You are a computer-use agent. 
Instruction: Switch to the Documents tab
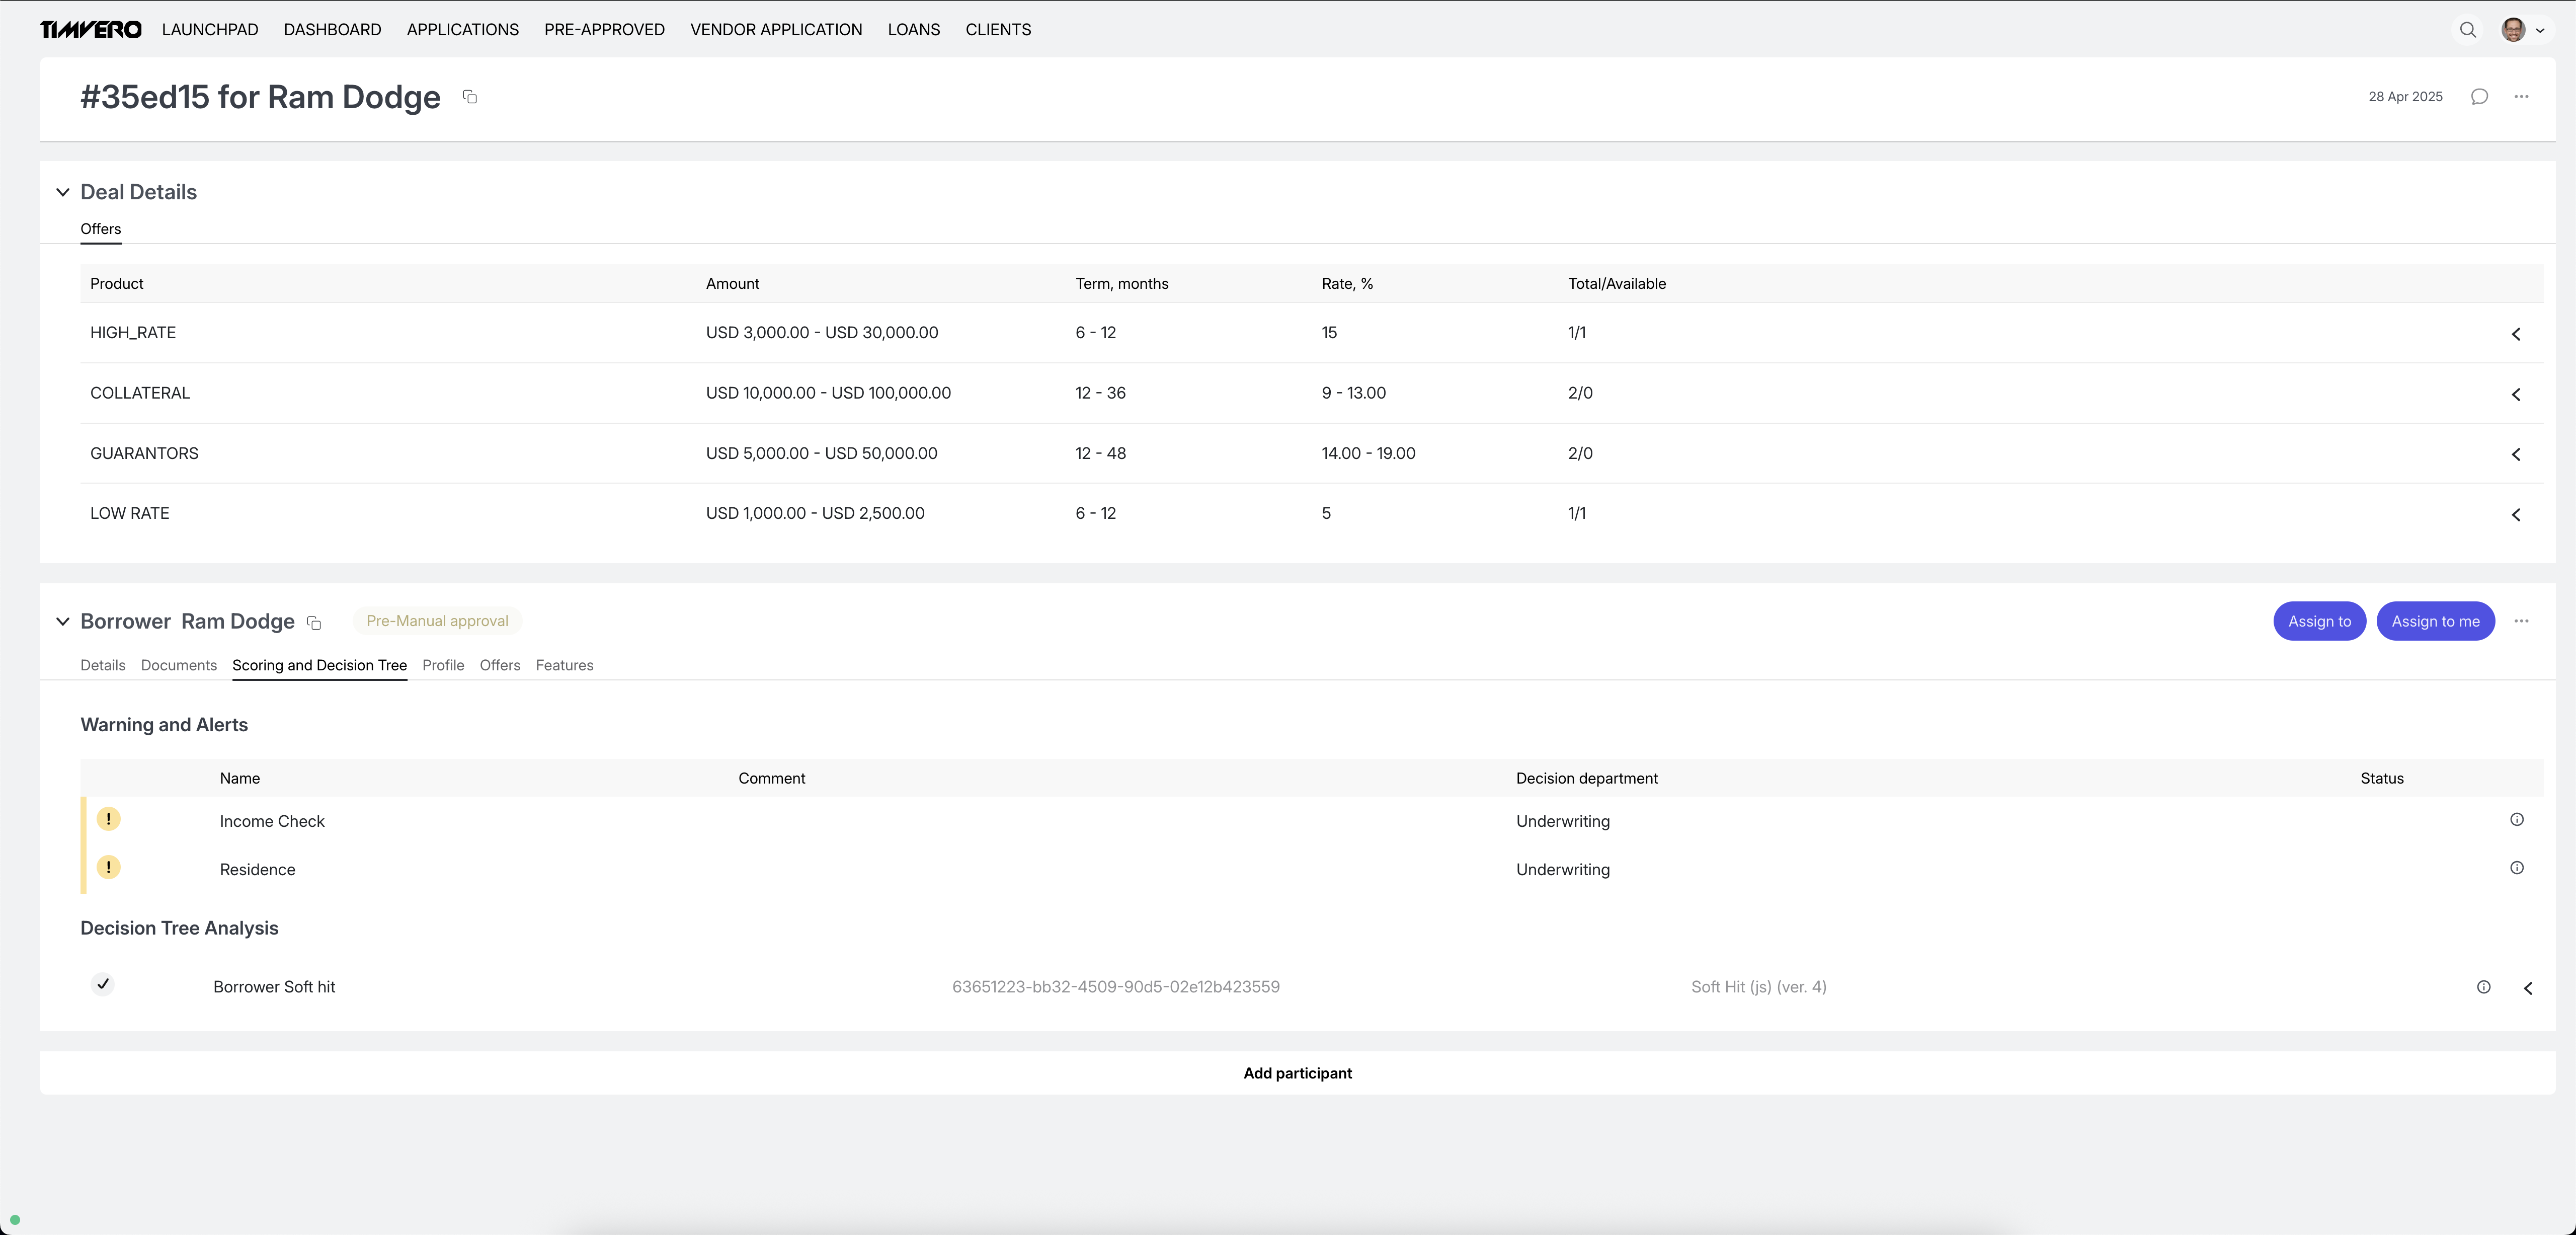(x=178, y=665)
